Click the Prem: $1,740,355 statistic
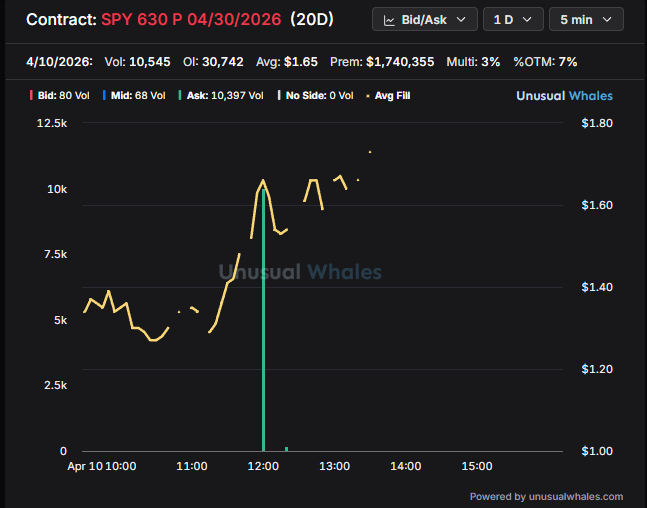The height and width of the screenshot is (508, 647). point(382,62)
